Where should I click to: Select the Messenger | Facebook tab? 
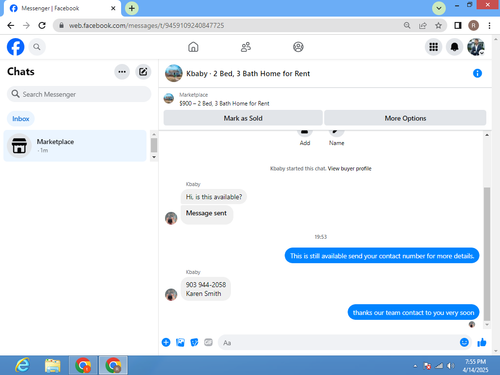point(62,8)
